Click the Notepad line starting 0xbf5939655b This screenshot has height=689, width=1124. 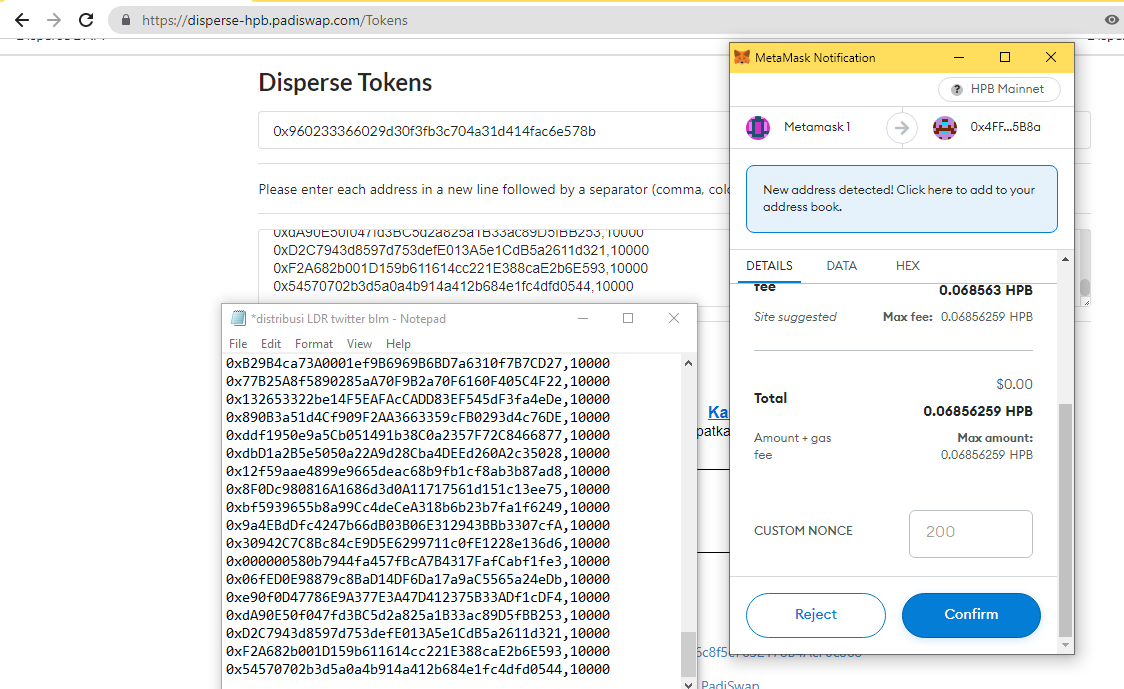point(418,507)
